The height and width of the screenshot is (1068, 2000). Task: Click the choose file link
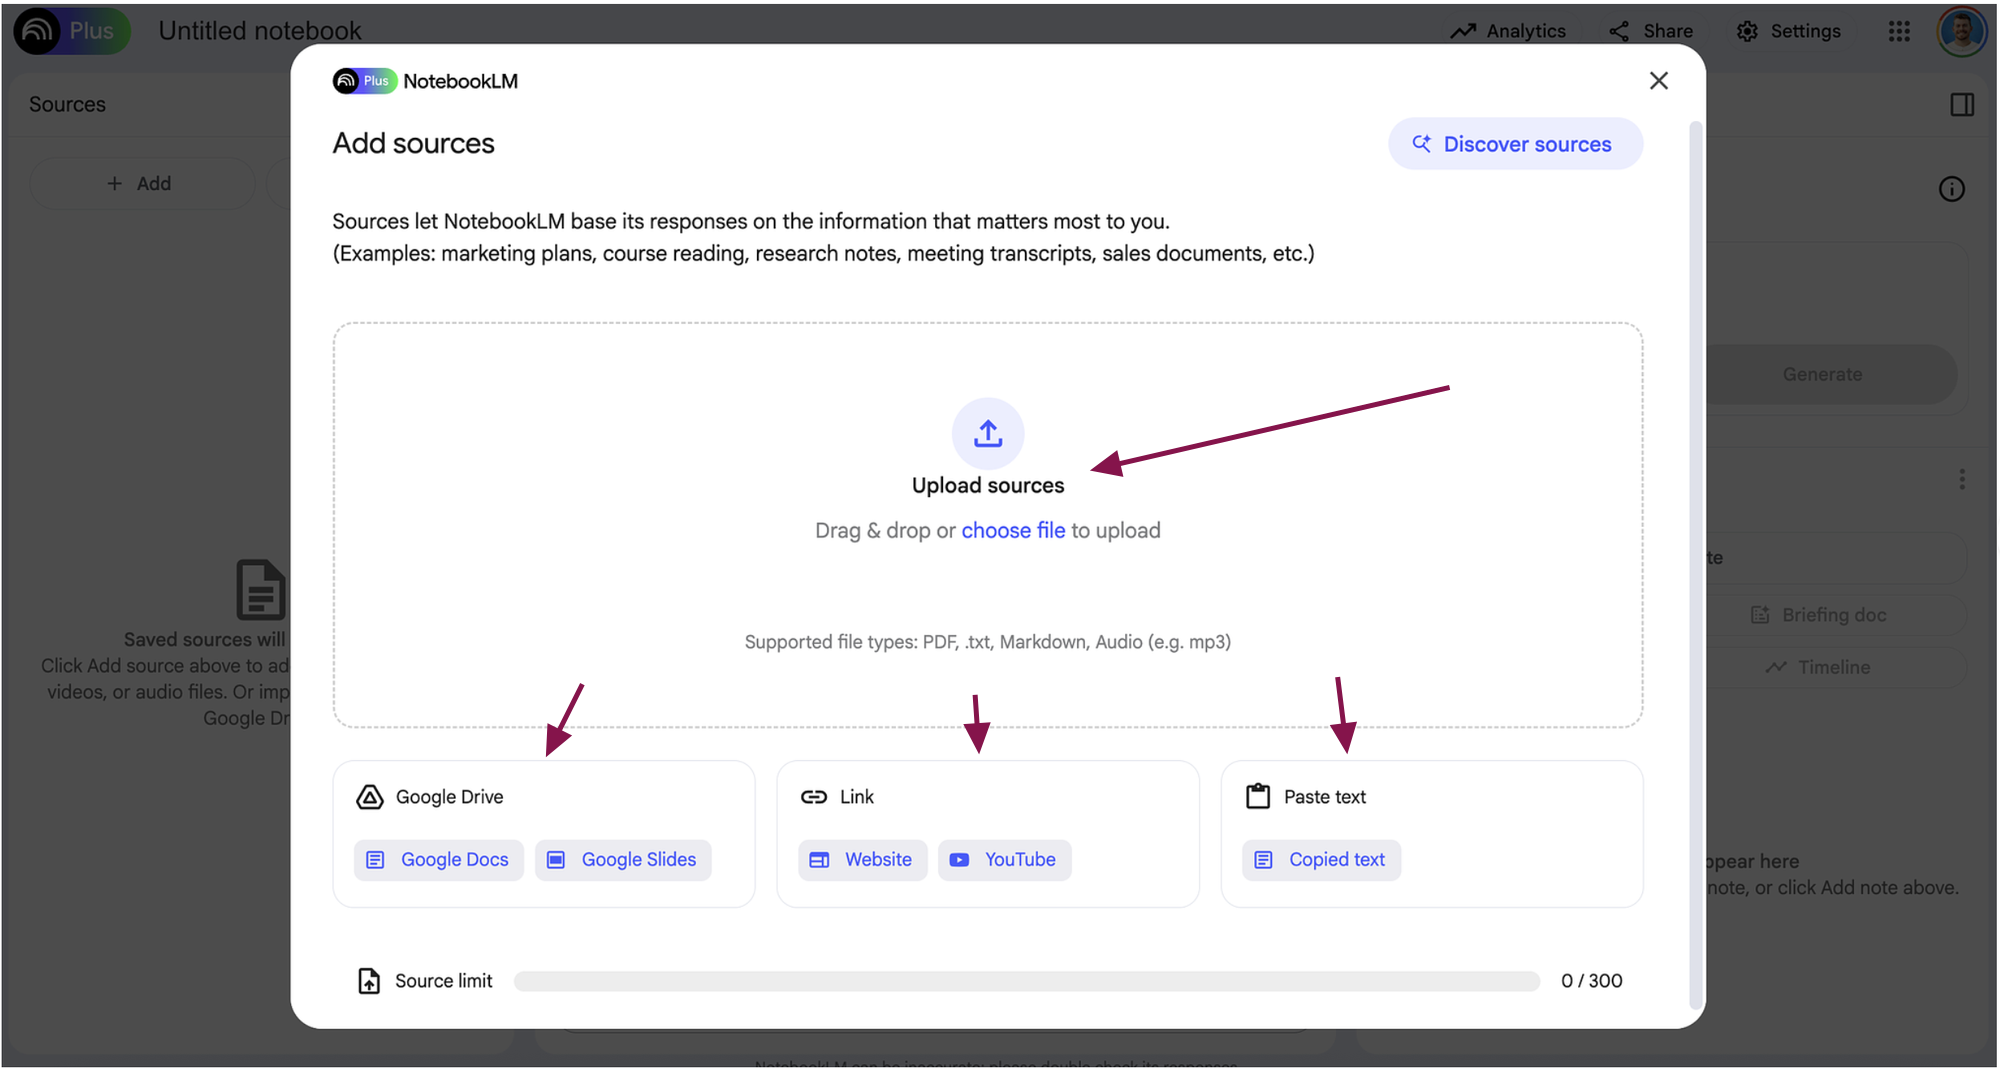click(1012, 531)
